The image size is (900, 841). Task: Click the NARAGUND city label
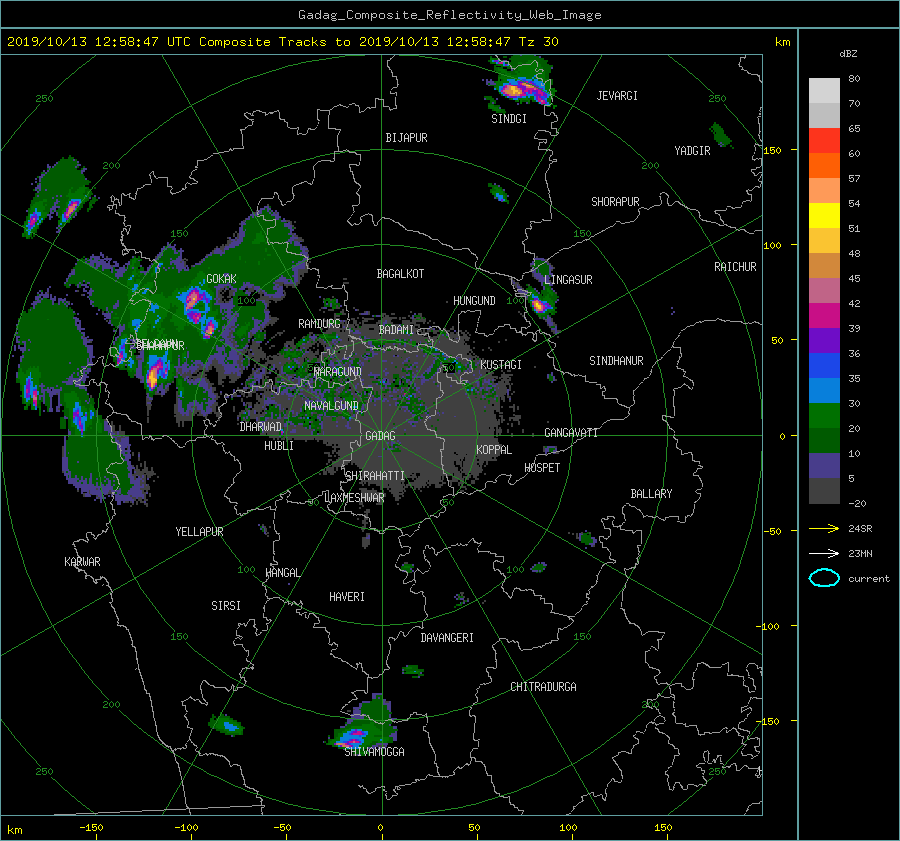(x=338, y=372)
